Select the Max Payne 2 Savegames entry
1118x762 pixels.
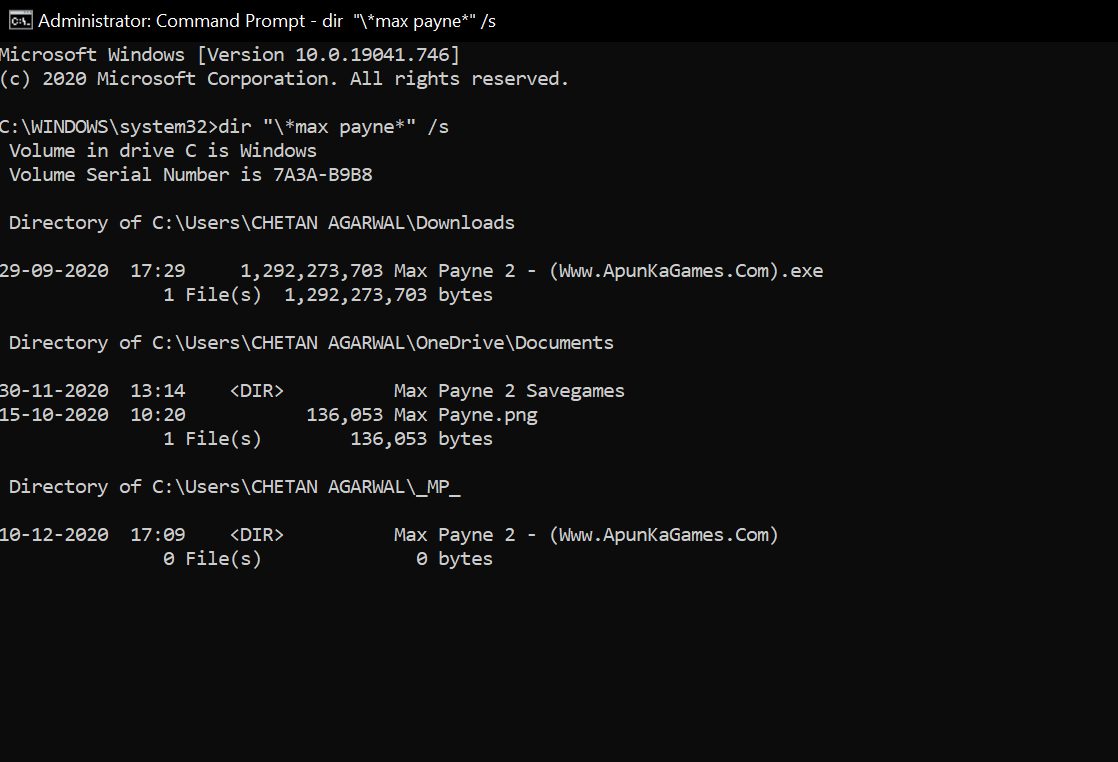coord(510,390)
